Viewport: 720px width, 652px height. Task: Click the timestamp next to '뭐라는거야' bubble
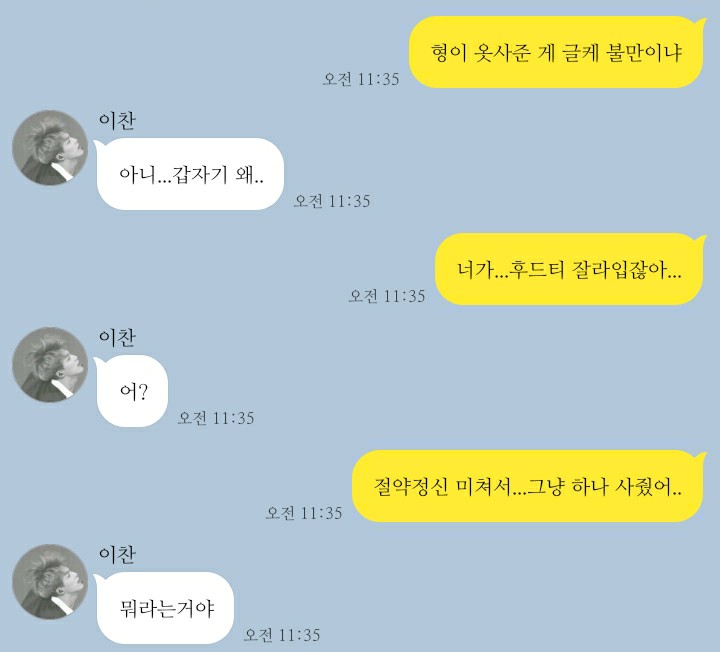[x=282, y=635]
